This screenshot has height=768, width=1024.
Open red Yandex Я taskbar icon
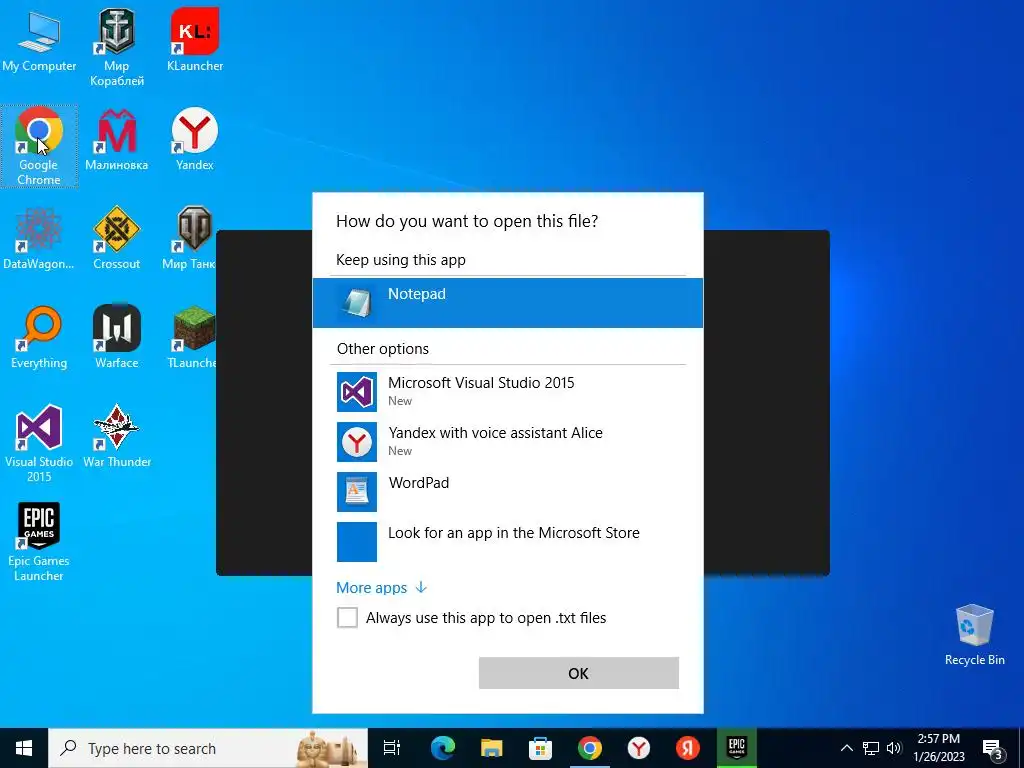pos(688,748)
